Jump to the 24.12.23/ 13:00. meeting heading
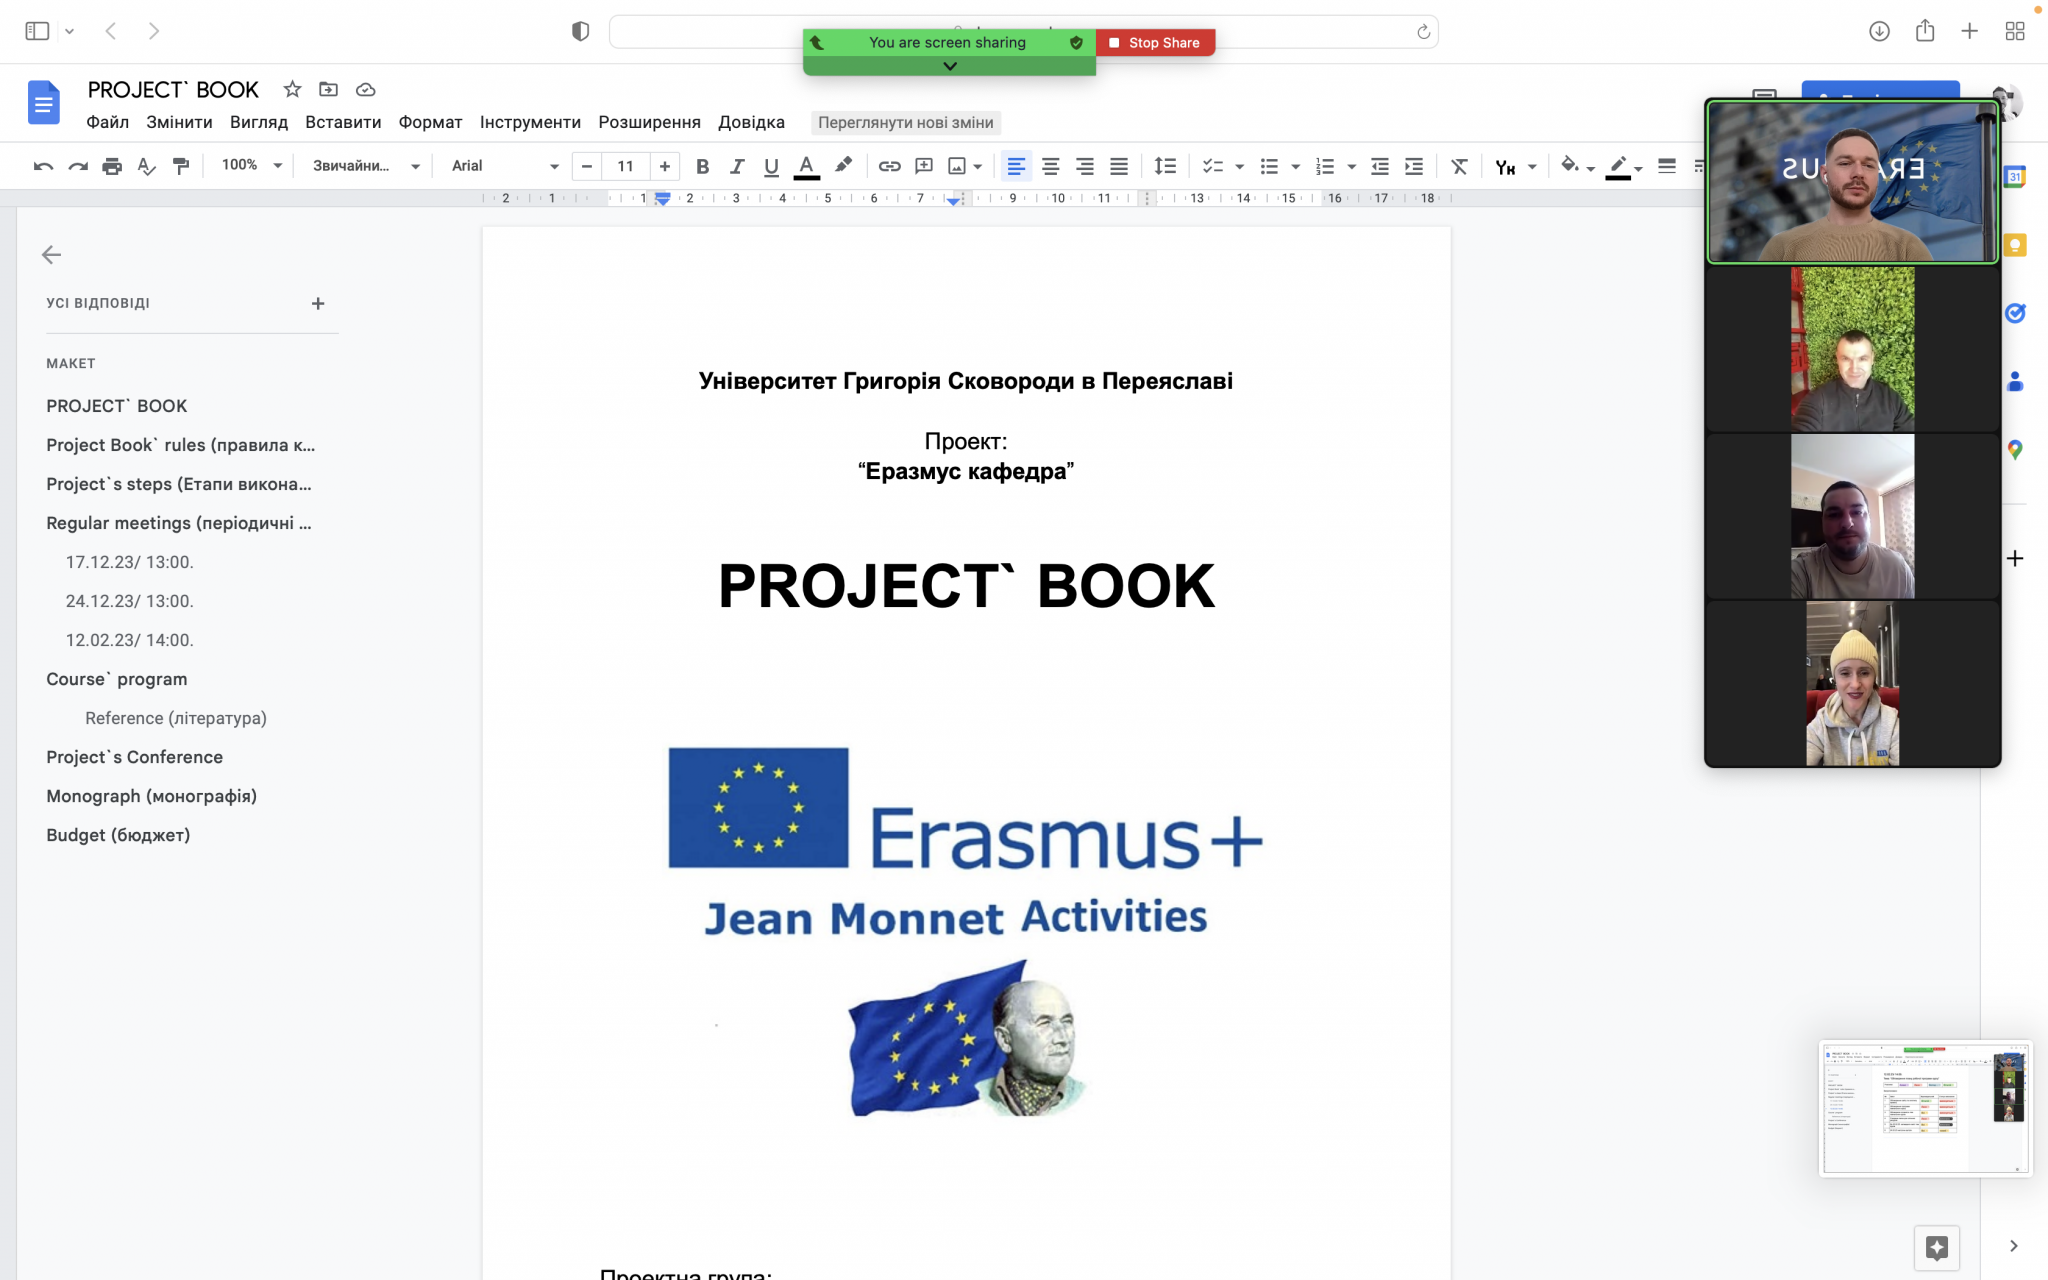Screen dimensions: 2048x1280 (130, 601)
